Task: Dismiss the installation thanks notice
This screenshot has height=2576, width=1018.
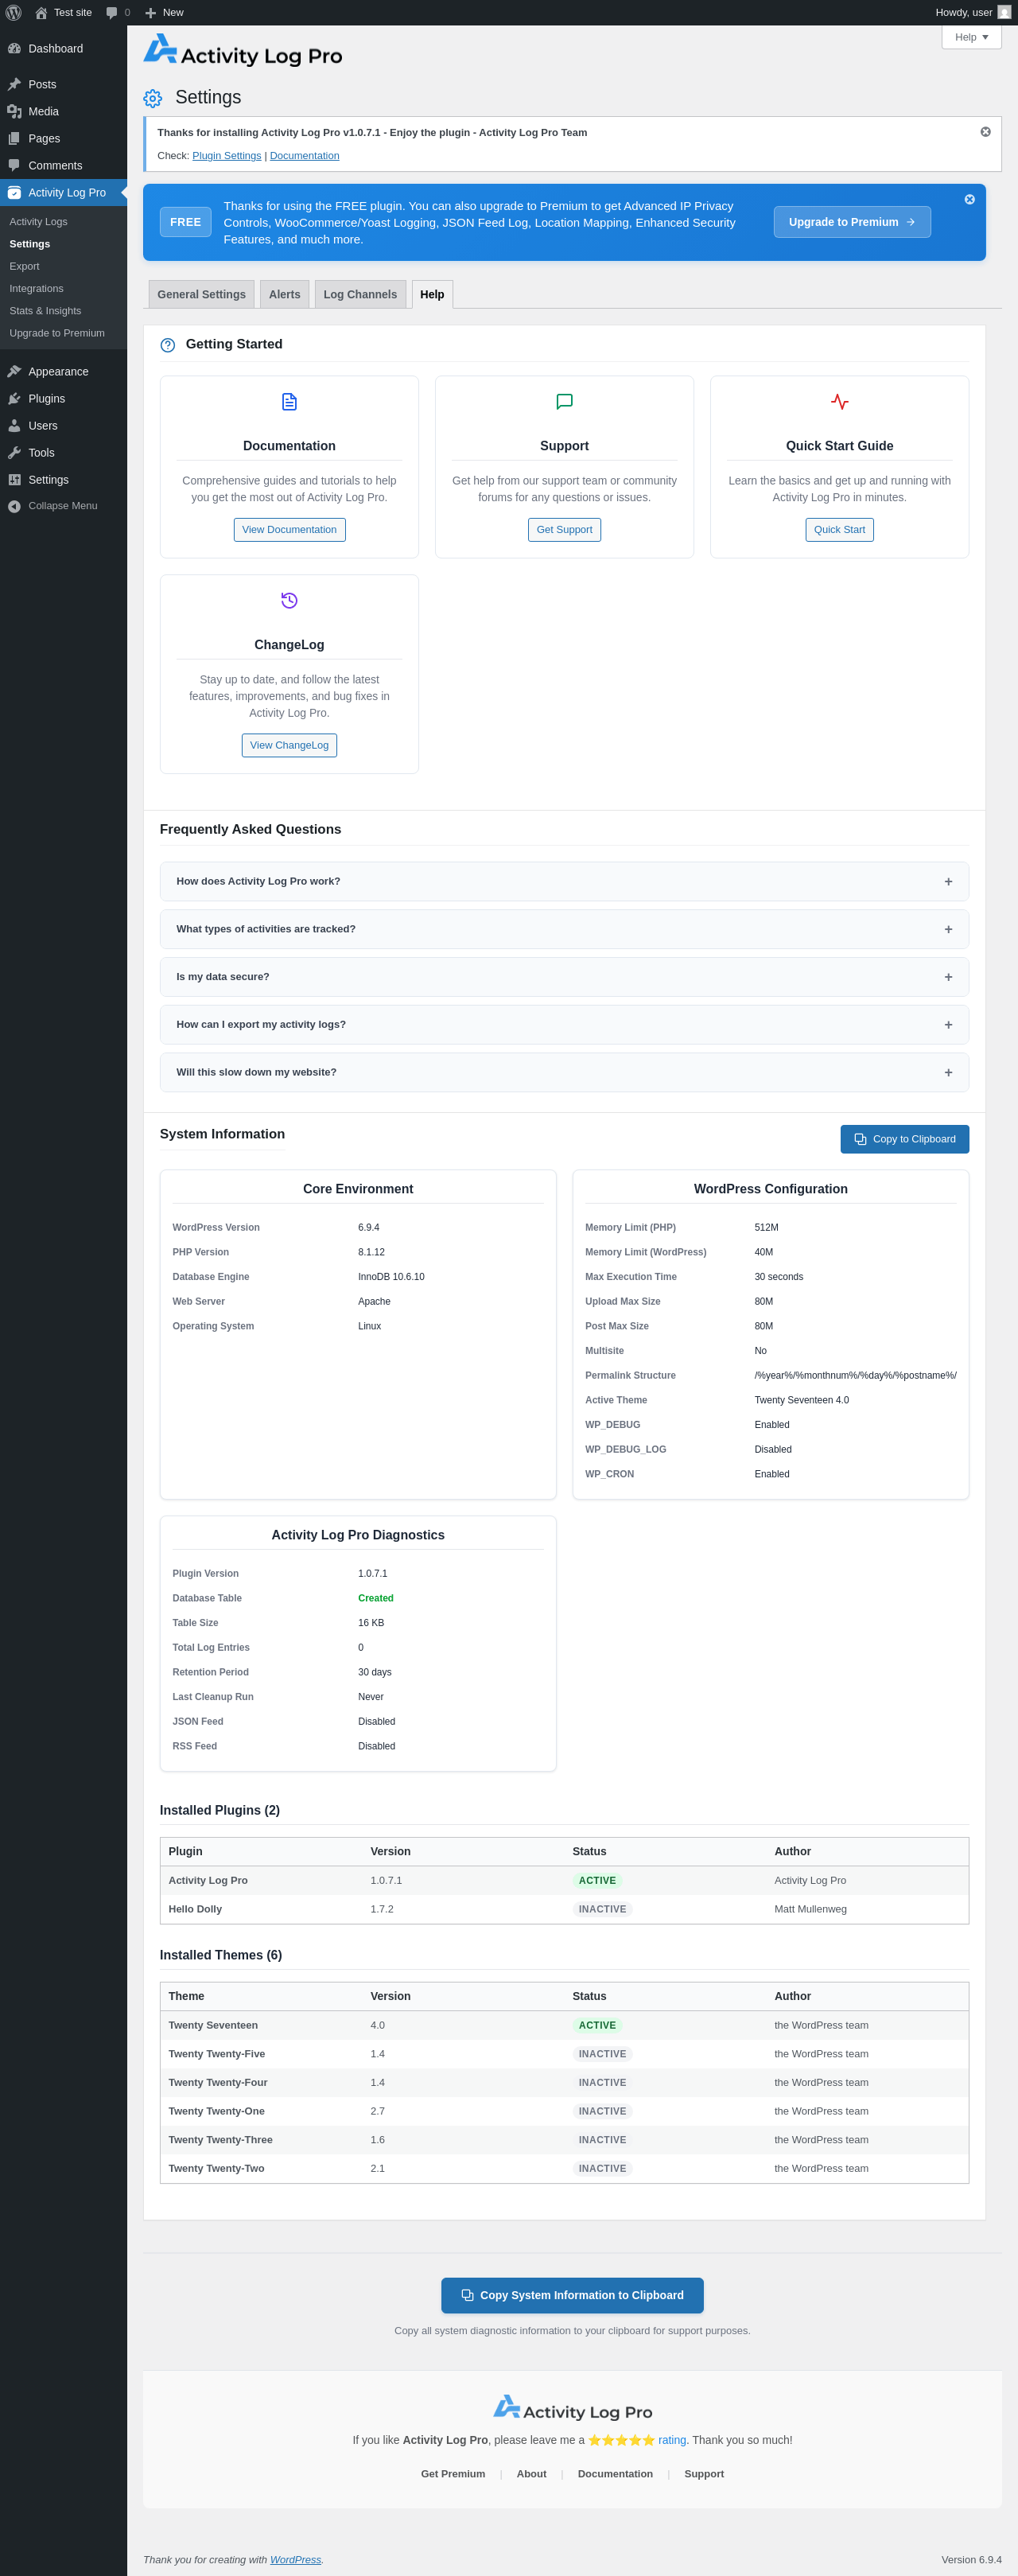Action: pos(985,132)
